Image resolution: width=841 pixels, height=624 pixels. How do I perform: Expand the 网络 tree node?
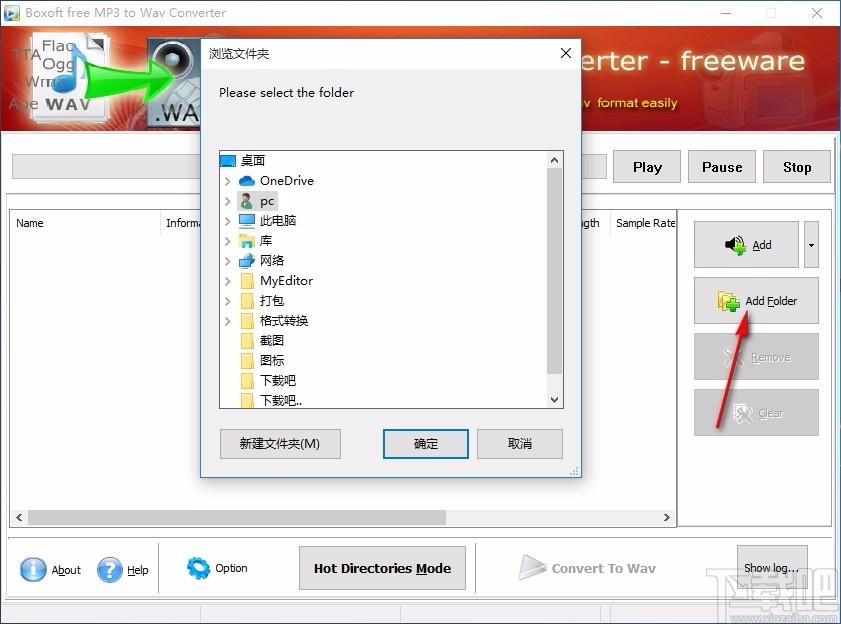click(227, 261)
